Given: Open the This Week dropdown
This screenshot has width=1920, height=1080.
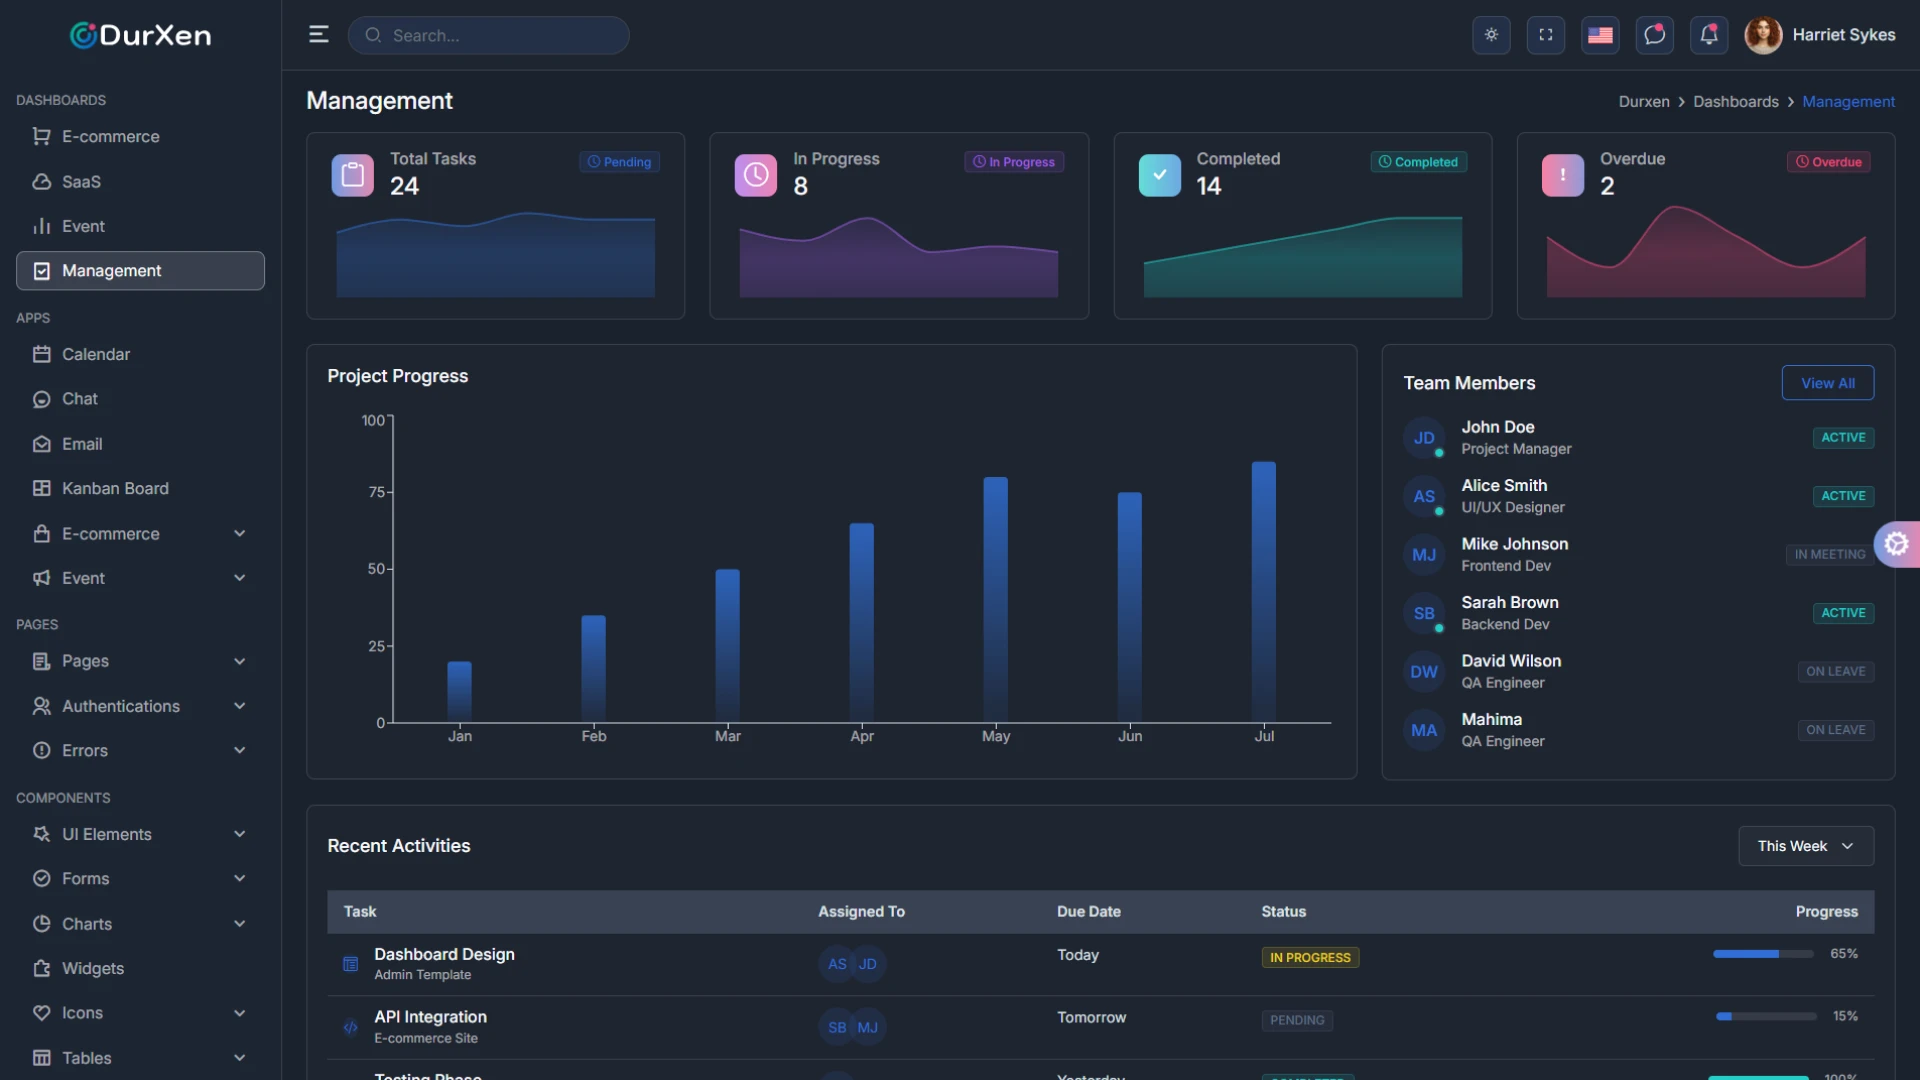Looking at the screenshot, I should pos(1806,846).
